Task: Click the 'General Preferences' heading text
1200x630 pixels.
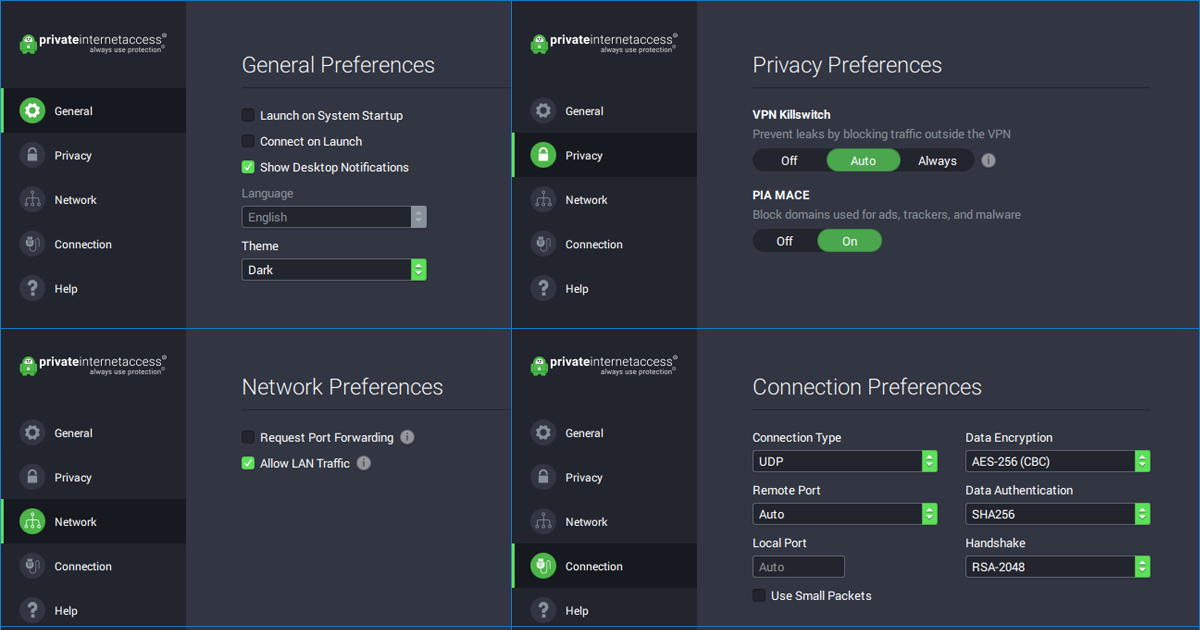Action: click(x=338, y=65)
